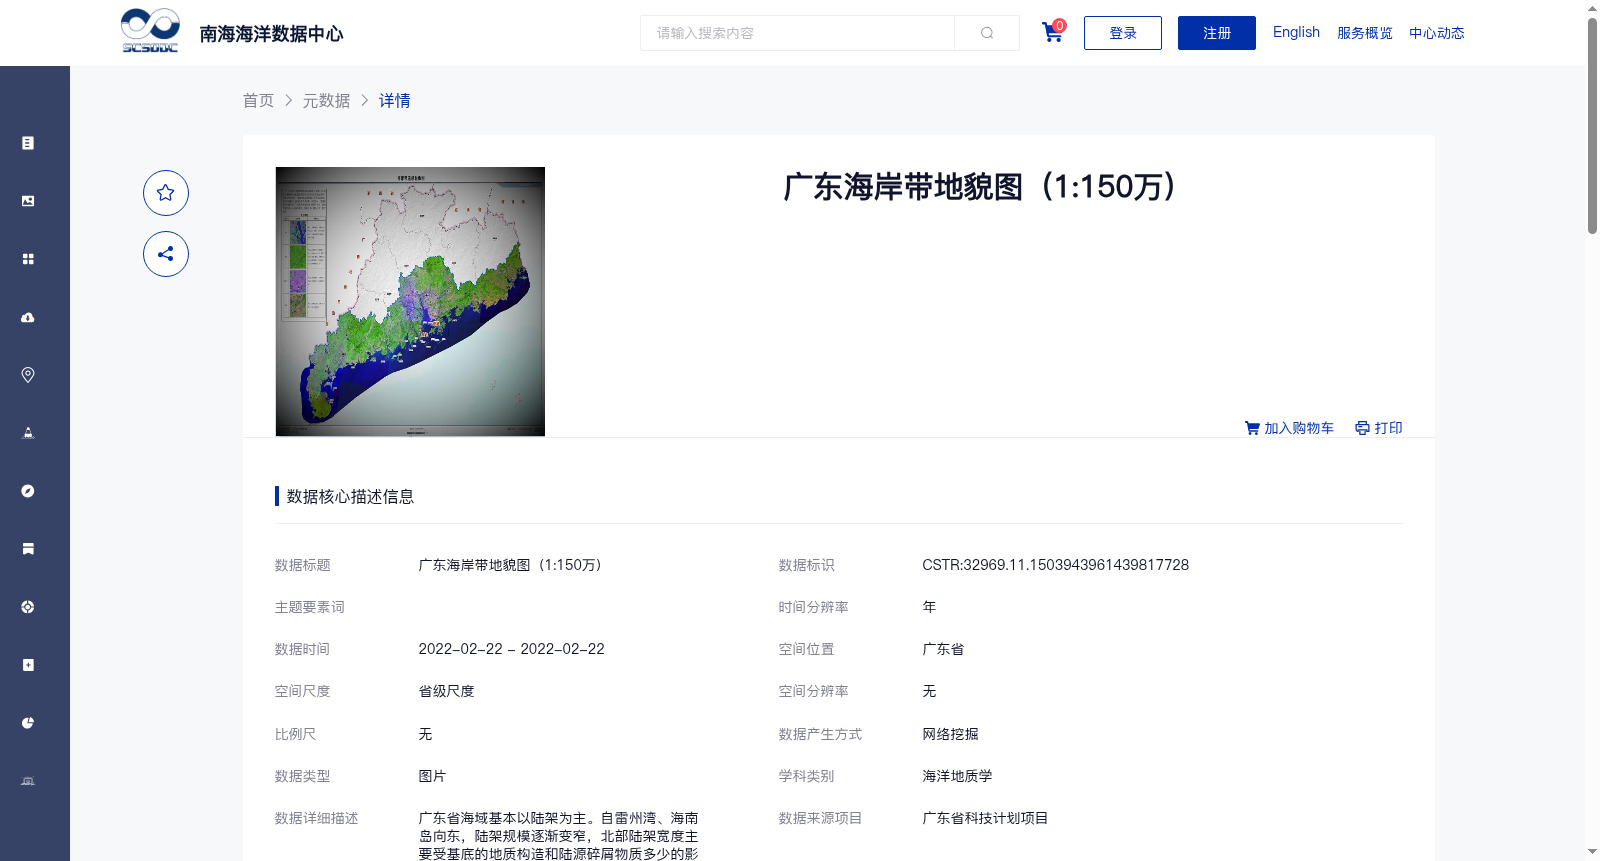Favorite this dataset with the star icon
The height and width of the screenshot is (861, 1600).
coord(166,193)
